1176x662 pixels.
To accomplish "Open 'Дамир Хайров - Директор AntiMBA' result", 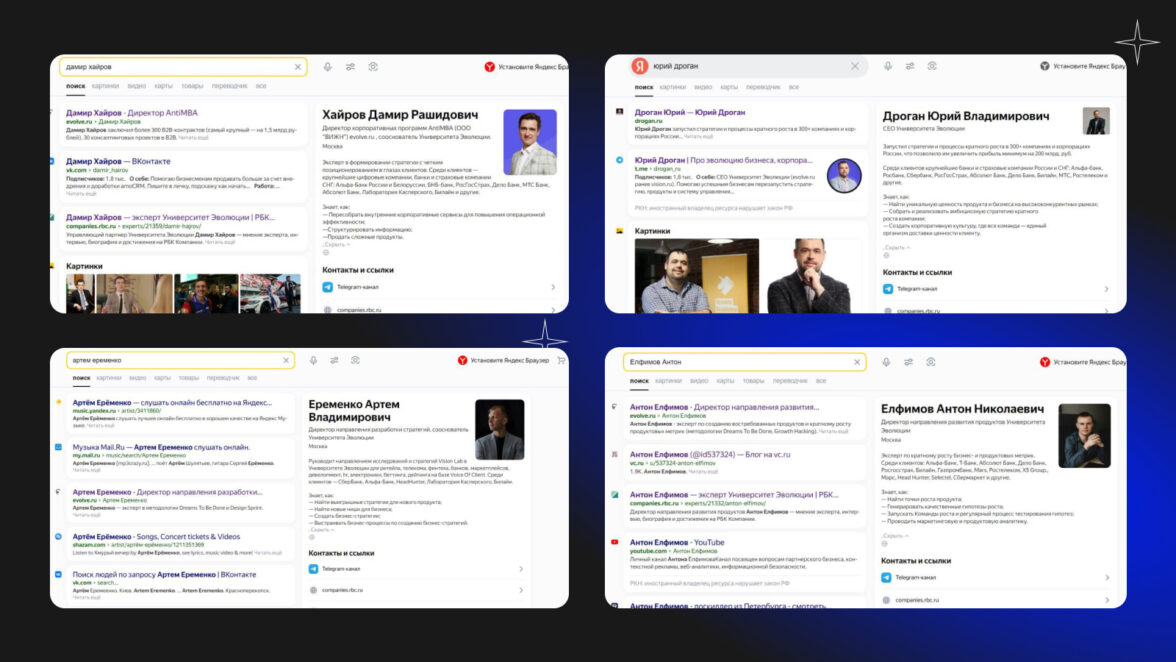I will tap(132, 113).
